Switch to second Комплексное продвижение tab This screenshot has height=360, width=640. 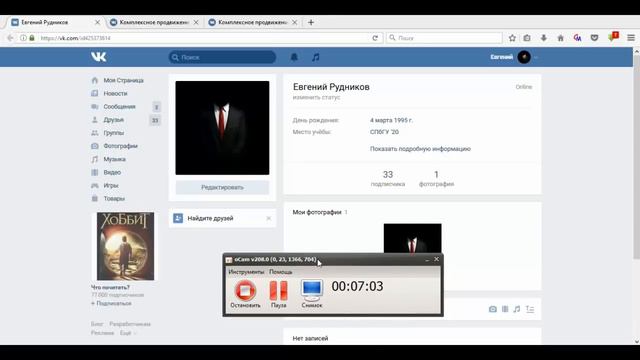coord(153,22)
